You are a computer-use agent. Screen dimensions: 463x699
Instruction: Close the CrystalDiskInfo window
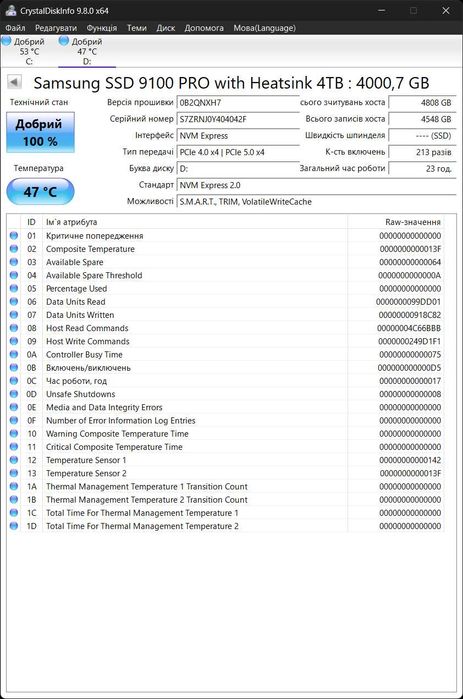pyautogui.click(x=446, y=10)
